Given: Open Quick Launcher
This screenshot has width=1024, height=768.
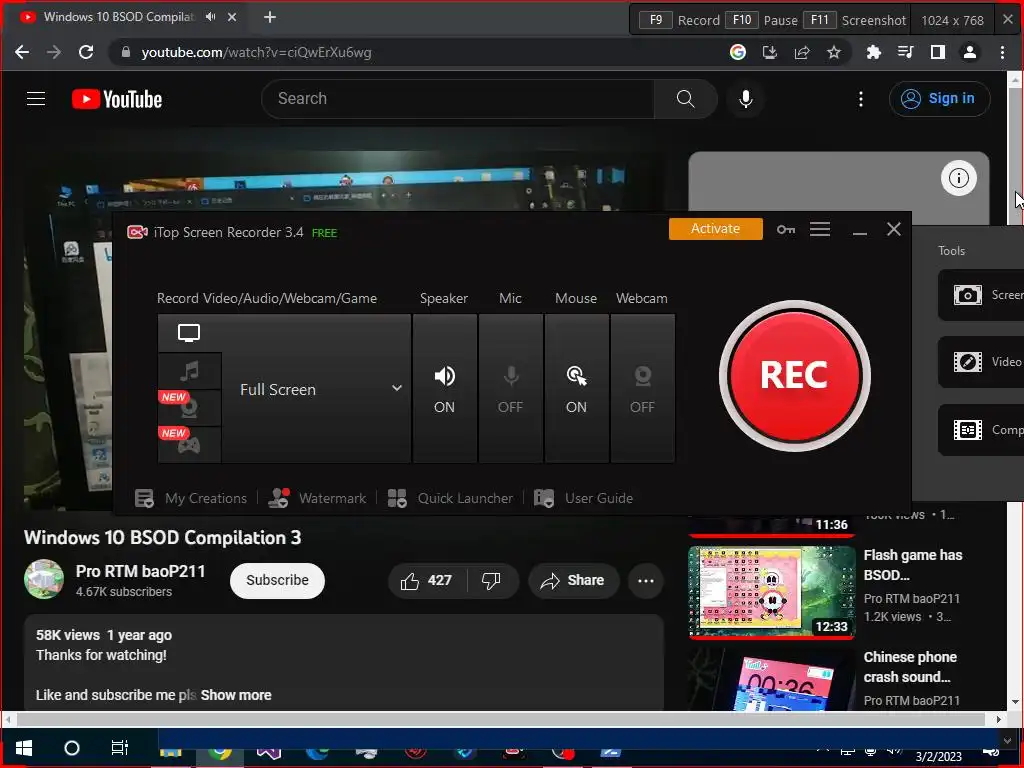Looking at the screenshot, I should (450, 498).
